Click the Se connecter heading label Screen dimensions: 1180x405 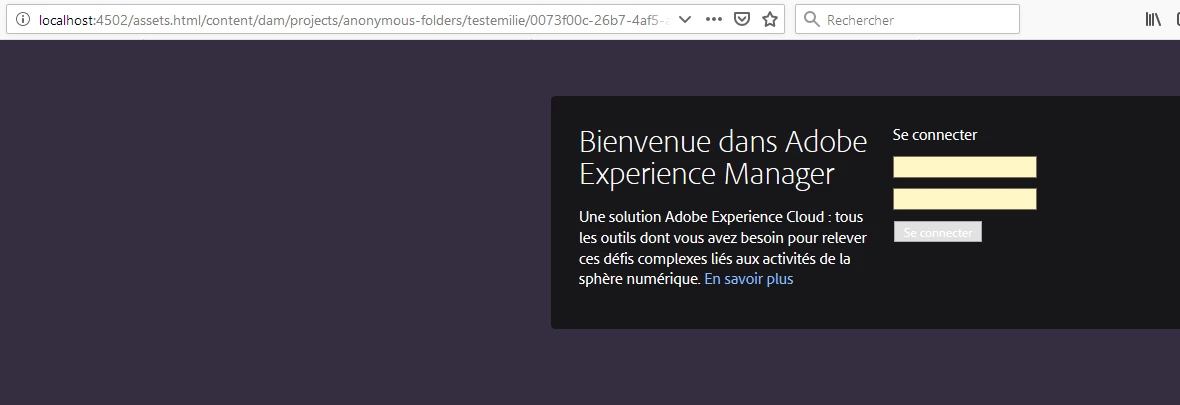point(935,135)
